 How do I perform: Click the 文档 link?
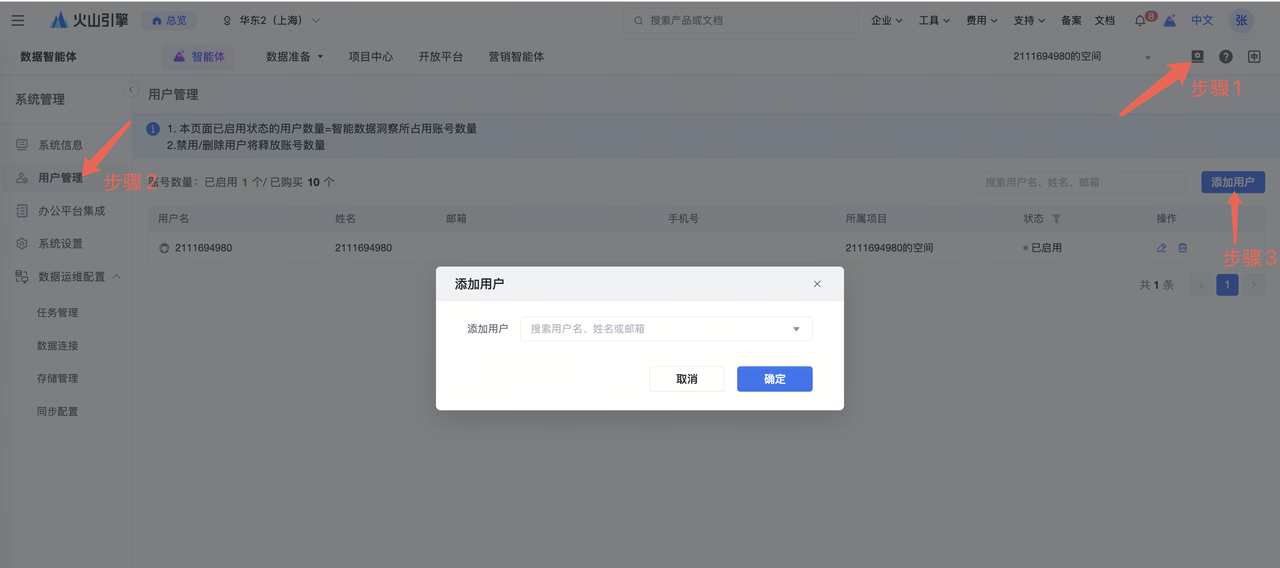1104,20
